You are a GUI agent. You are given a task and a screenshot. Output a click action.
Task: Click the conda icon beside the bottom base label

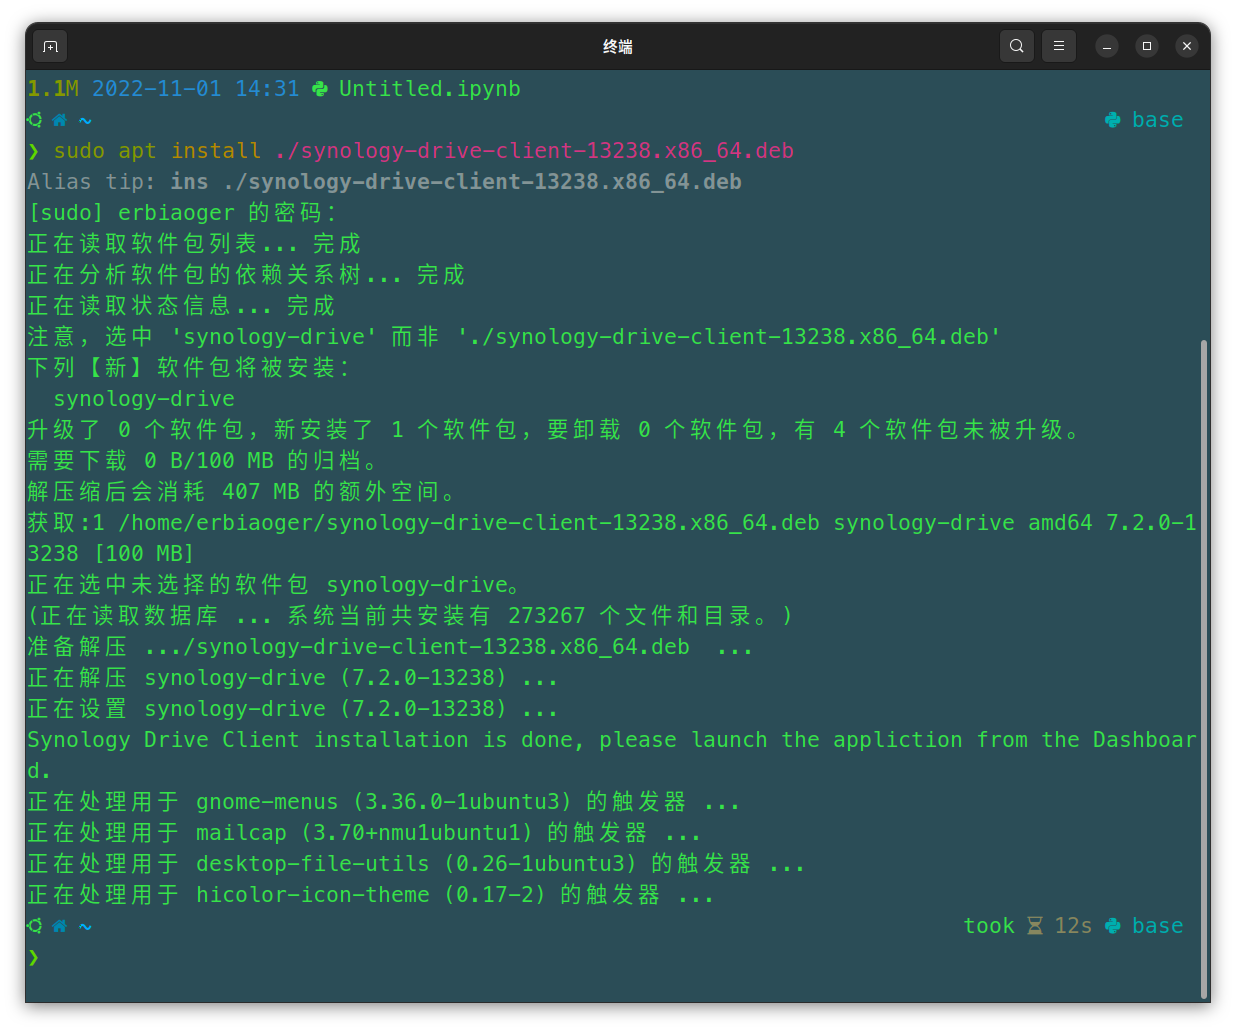click(1113, 926)
